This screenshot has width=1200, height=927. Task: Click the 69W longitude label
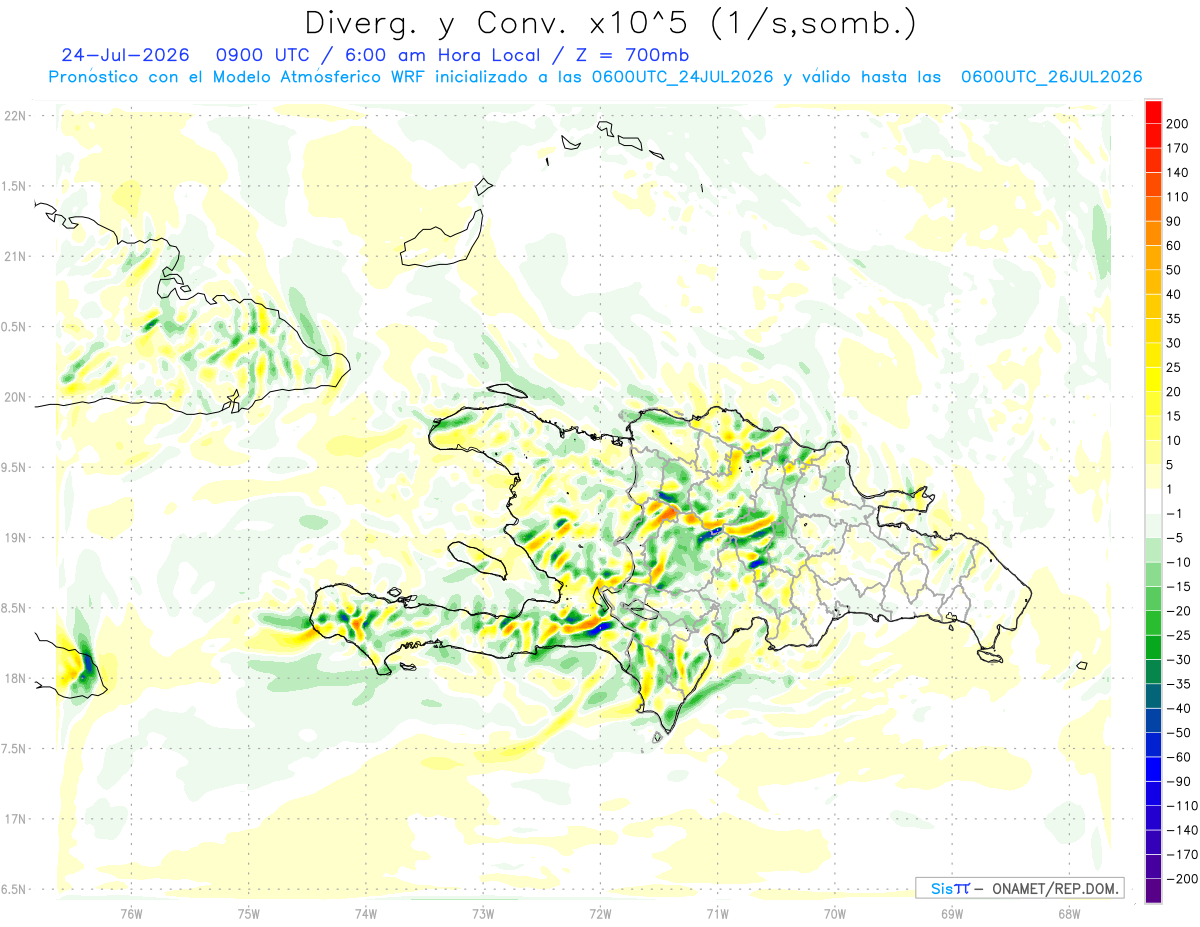click(x=951, y=913)
